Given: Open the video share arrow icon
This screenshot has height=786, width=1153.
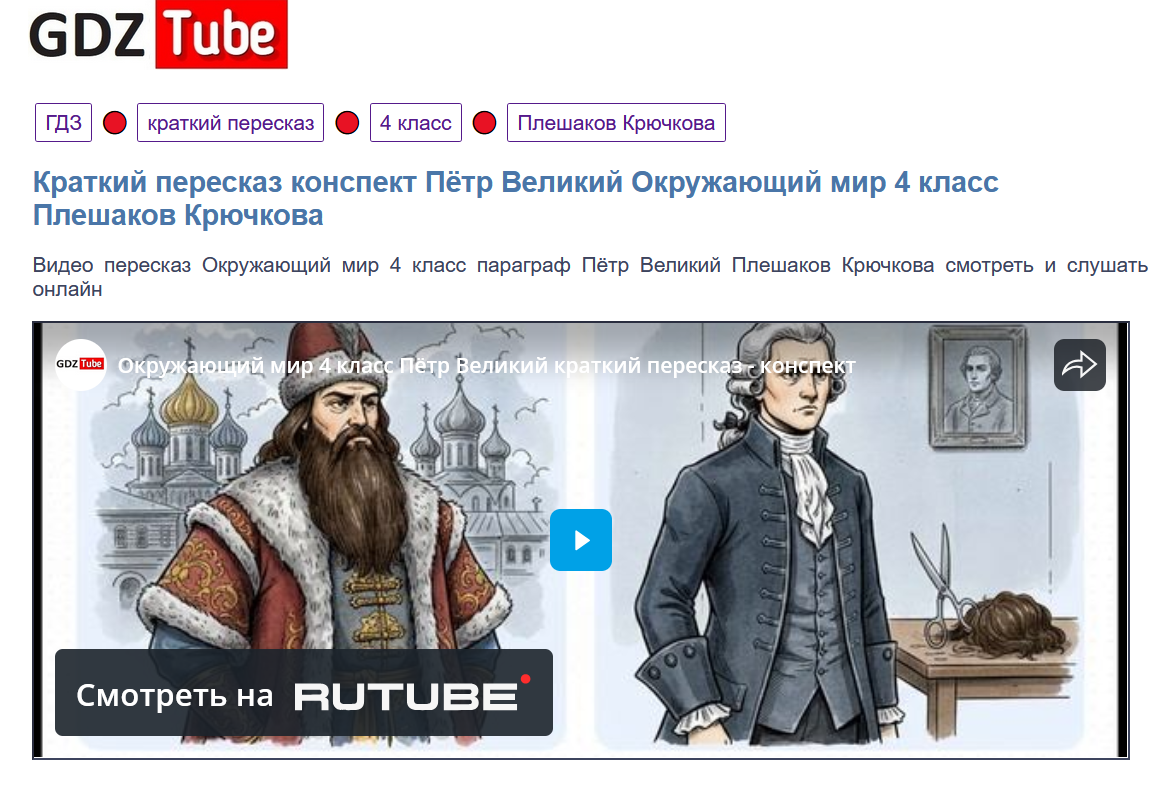Looking at the screenshot, I should 1079,365.
